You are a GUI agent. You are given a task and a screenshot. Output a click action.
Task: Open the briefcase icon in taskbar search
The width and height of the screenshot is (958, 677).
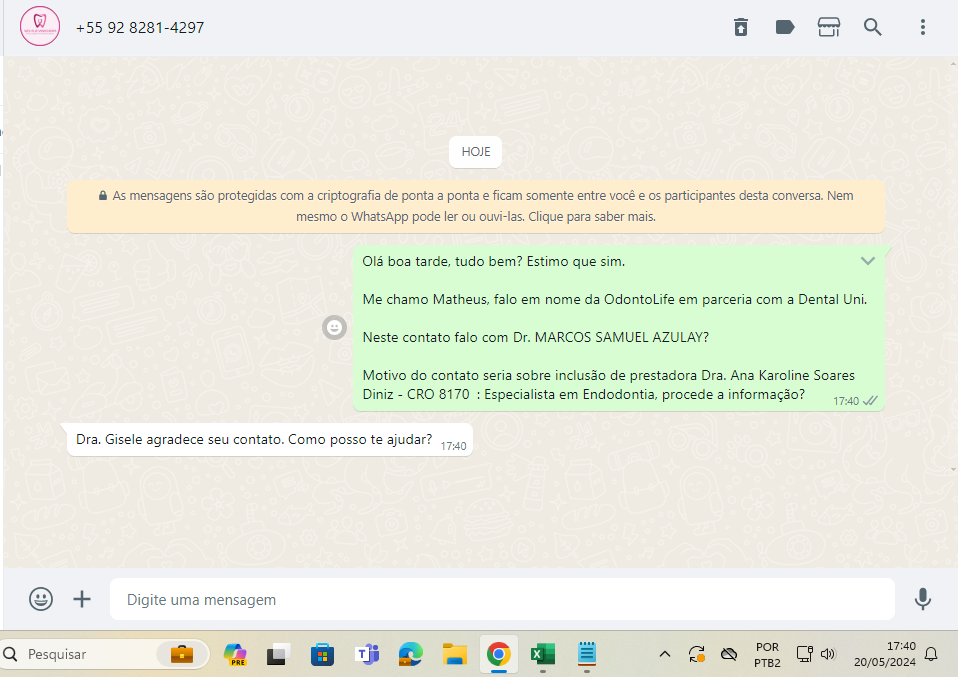point(181,654)
